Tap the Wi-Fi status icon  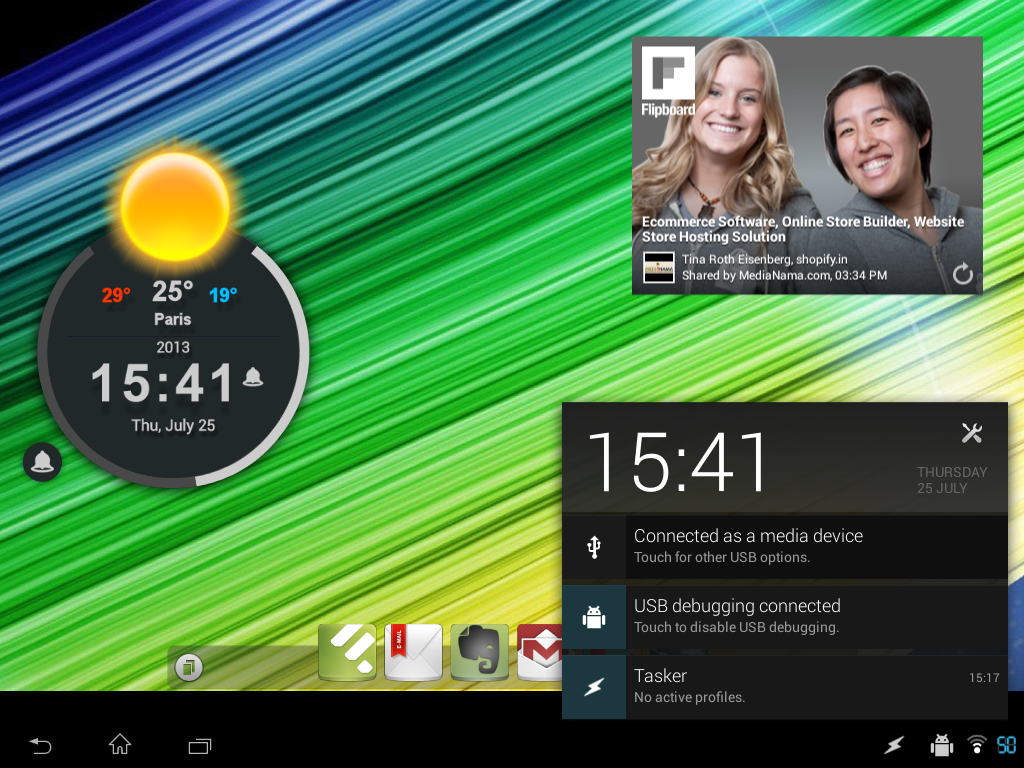[977, 744]
